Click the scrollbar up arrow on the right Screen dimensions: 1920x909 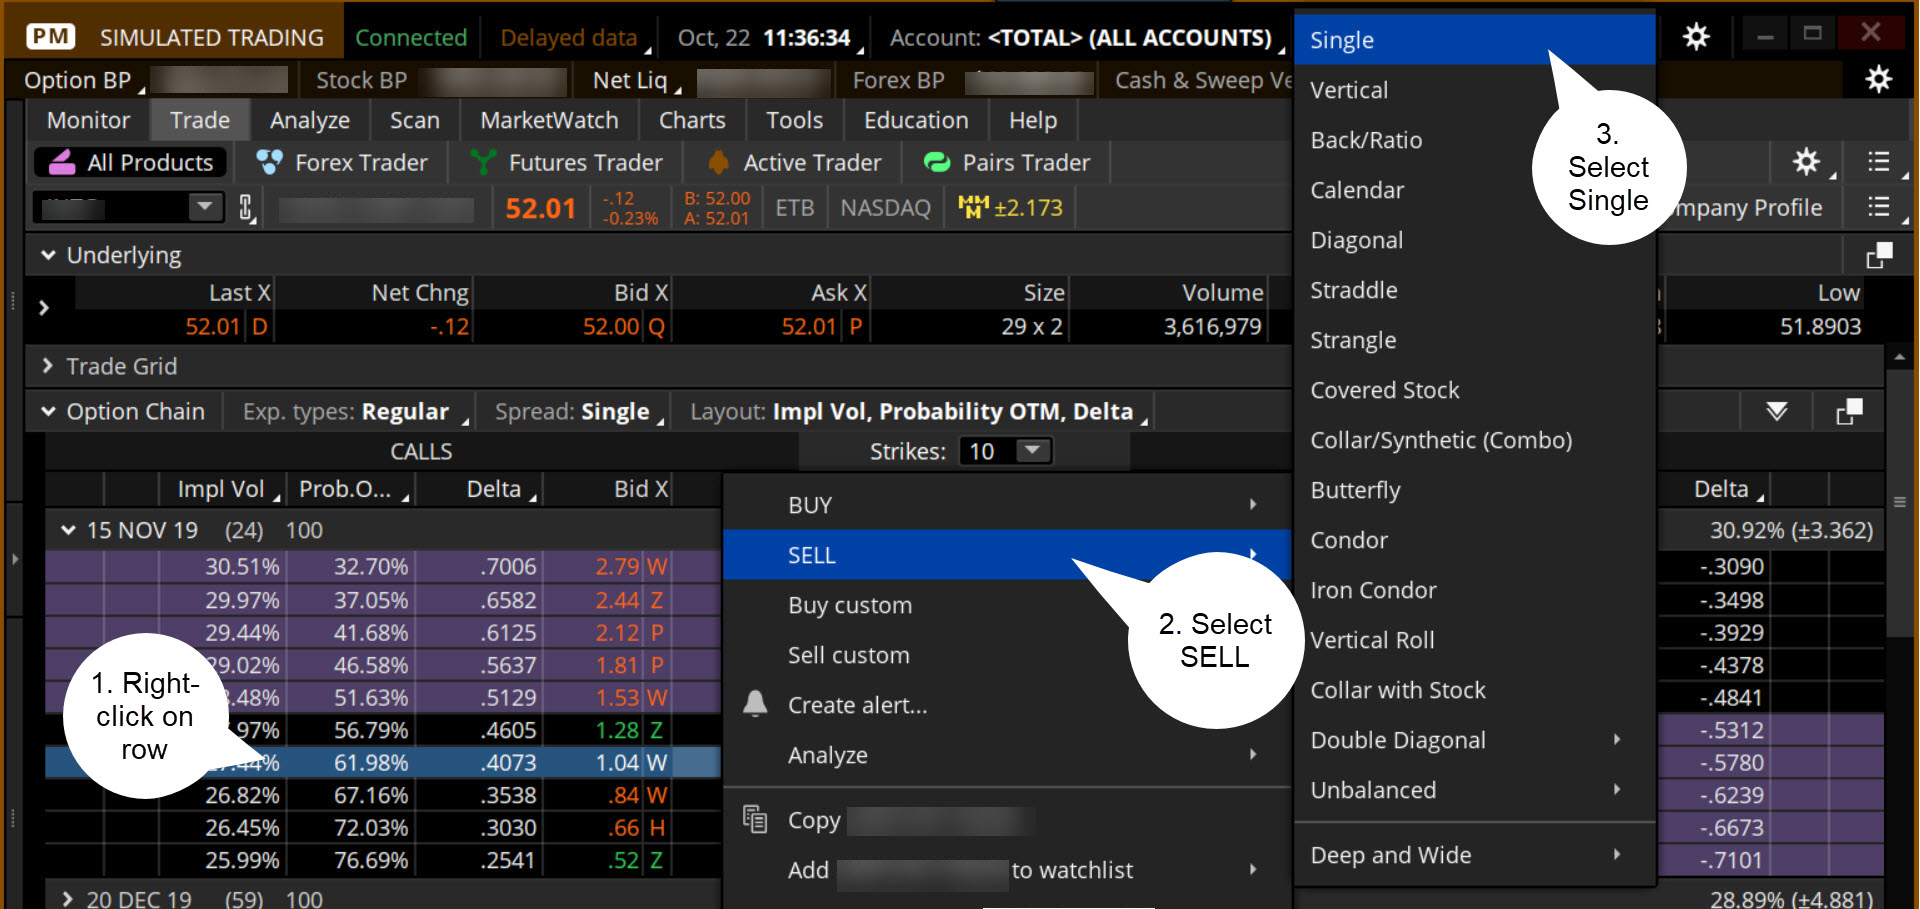pyautogui.click(x=1899, y=355)
